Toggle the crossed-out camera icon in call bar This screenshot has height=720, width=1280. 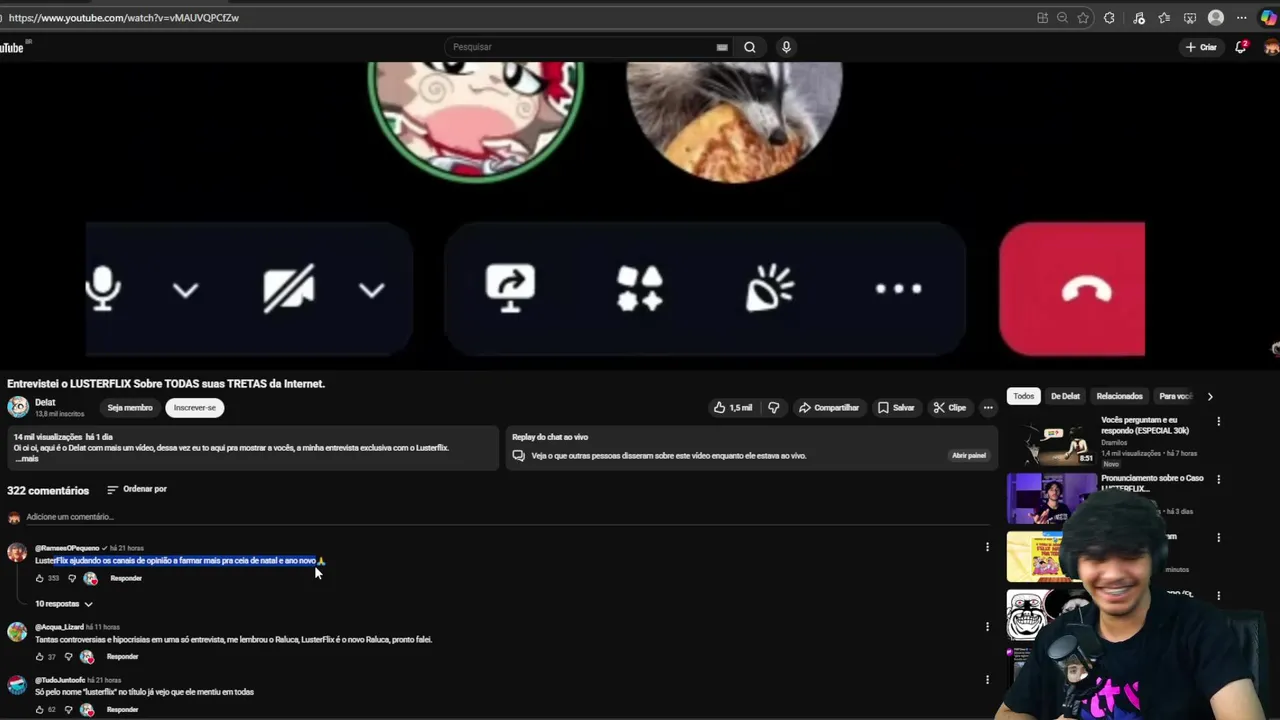[x=289, y=289]
